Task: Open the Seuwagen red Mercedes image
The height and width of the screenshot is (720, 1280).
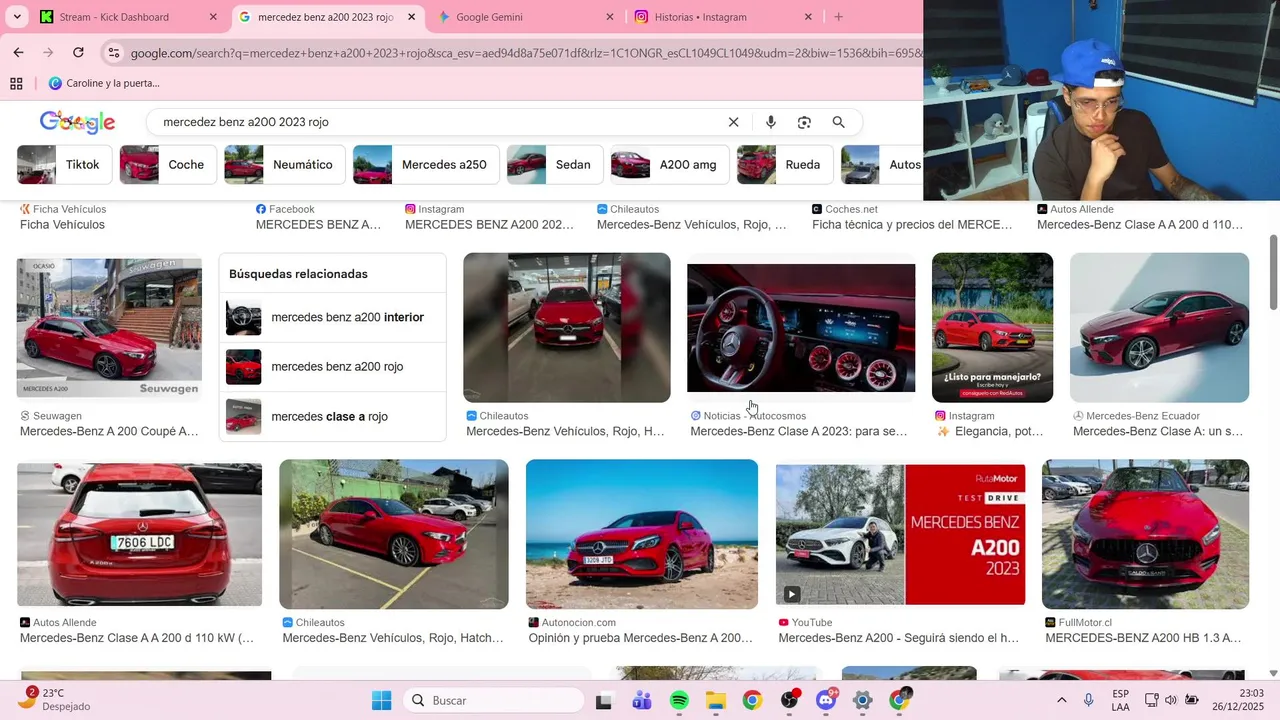Action: [109, 328]
